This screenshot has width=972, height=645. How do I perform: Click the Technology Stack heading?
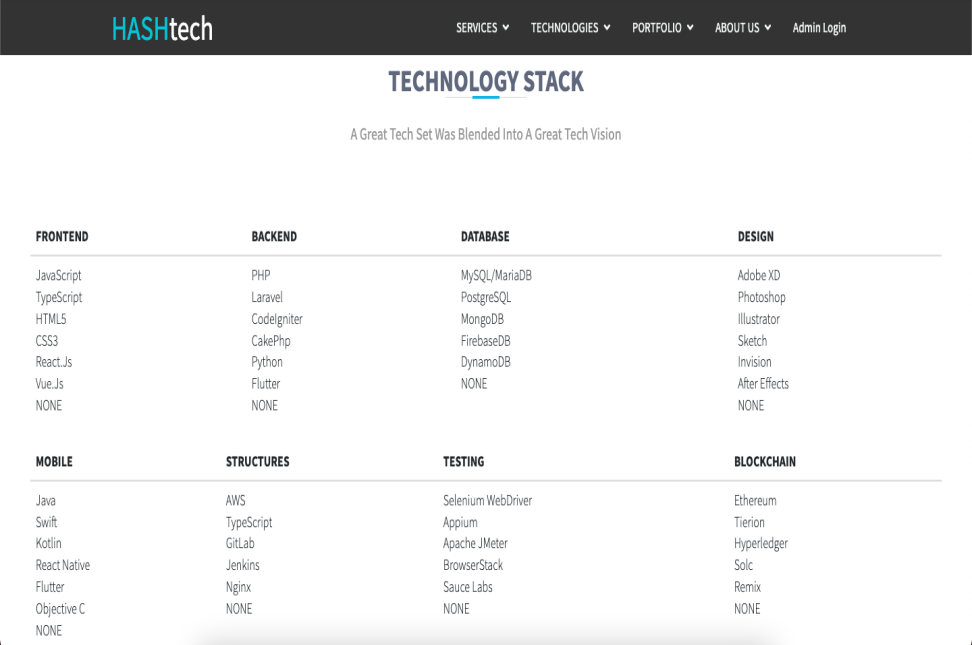[486, 82]
